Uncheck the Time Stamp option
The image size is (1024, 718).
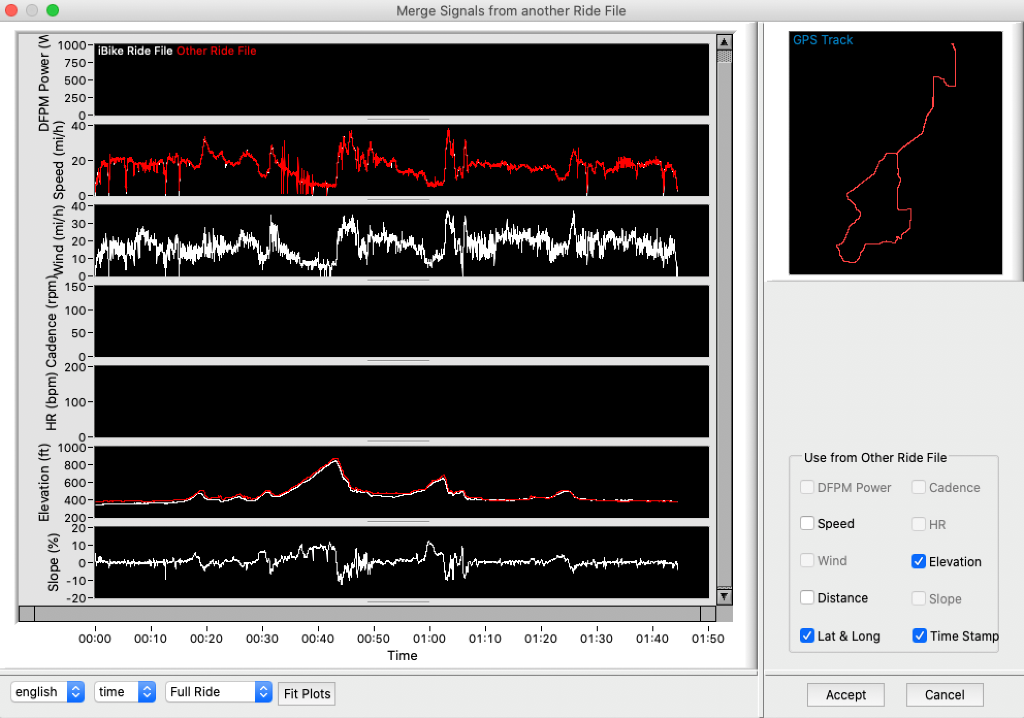[x=919, y=636]
